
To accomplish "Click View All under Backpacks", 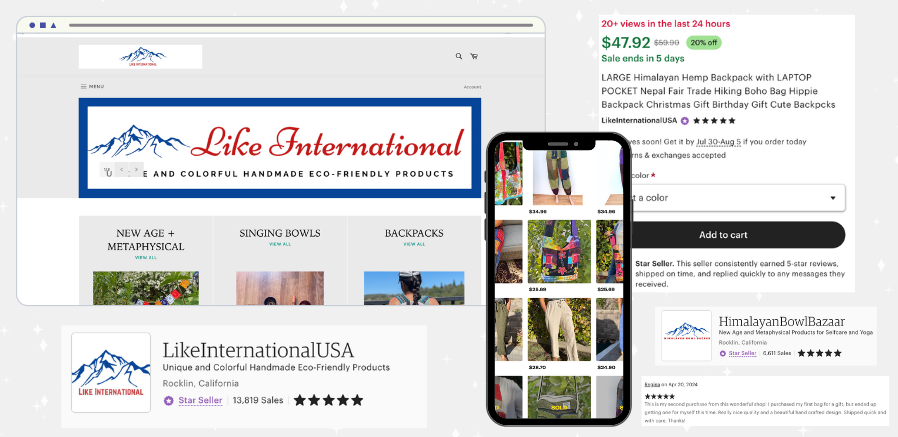I will coord(414,244).
